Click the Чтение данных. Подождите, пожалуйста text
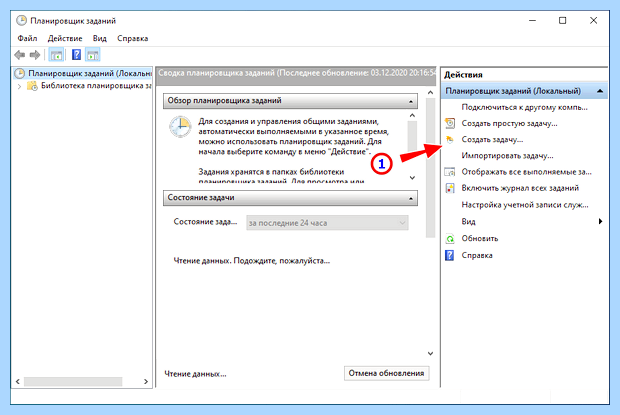 (251, 261)
